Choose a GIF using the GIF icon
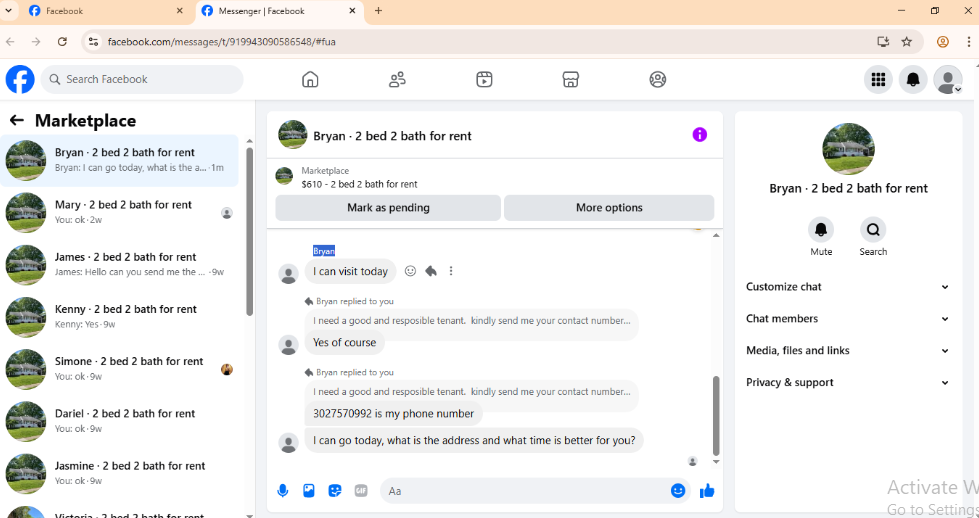The width and height of the screenshot is (979, 518). click(361, 491)
